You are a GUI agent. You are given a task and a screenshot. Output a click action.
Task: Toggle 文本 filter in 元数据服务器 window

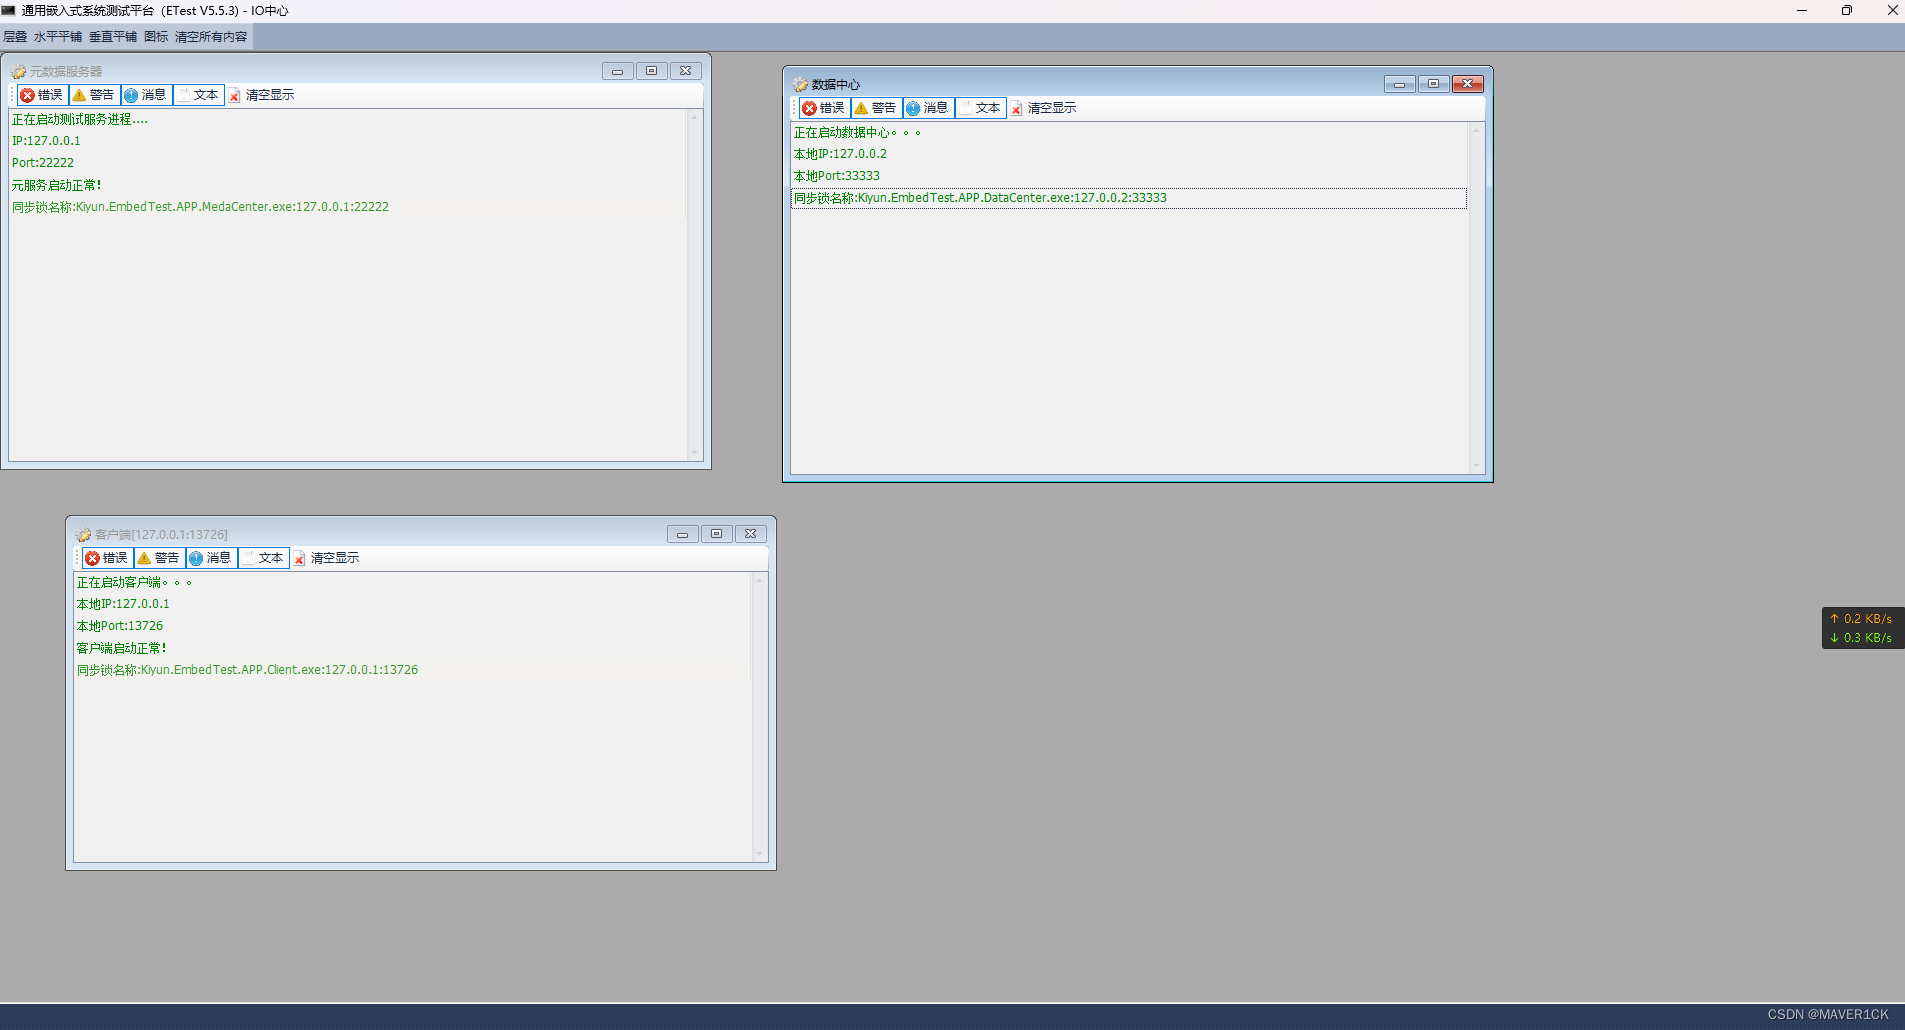(198, 95)
